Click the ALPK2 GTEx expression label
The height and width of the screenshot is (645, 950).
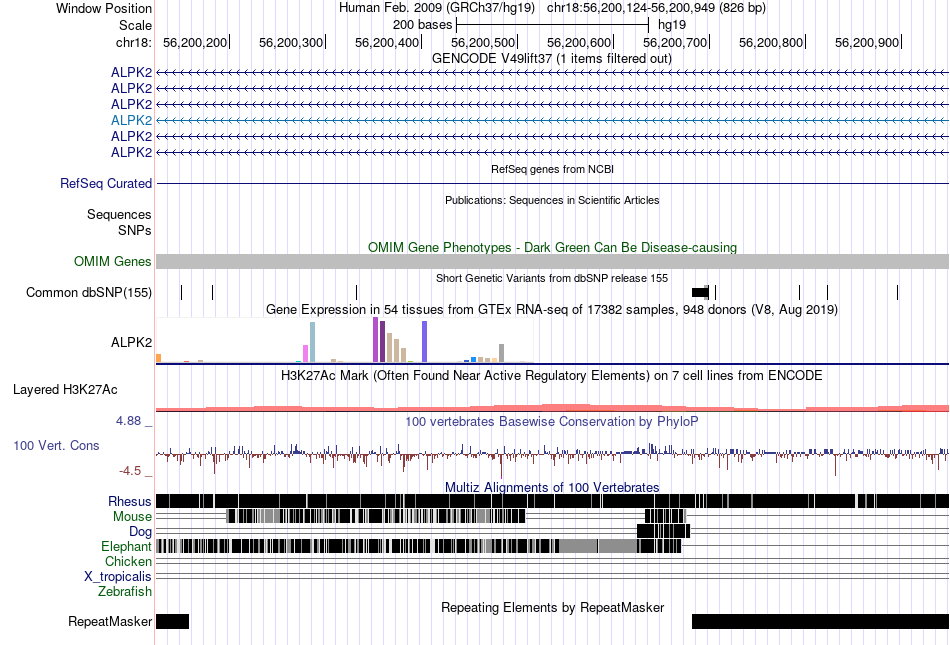[131, 342]
